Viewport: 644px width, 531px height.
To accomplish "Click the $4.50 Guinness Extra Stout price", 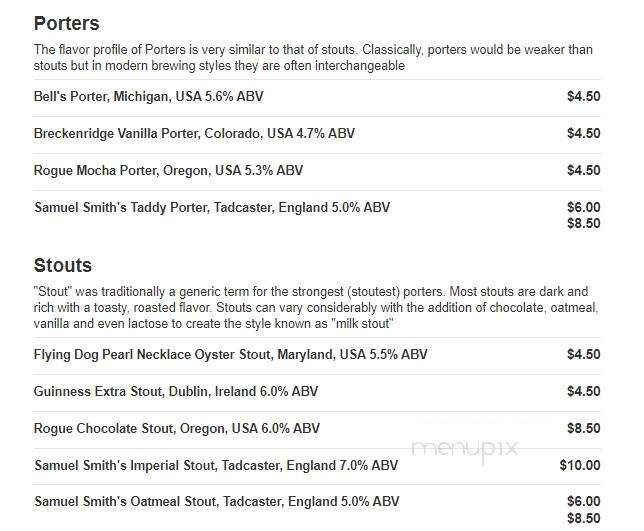I will (x=583, y=391).
